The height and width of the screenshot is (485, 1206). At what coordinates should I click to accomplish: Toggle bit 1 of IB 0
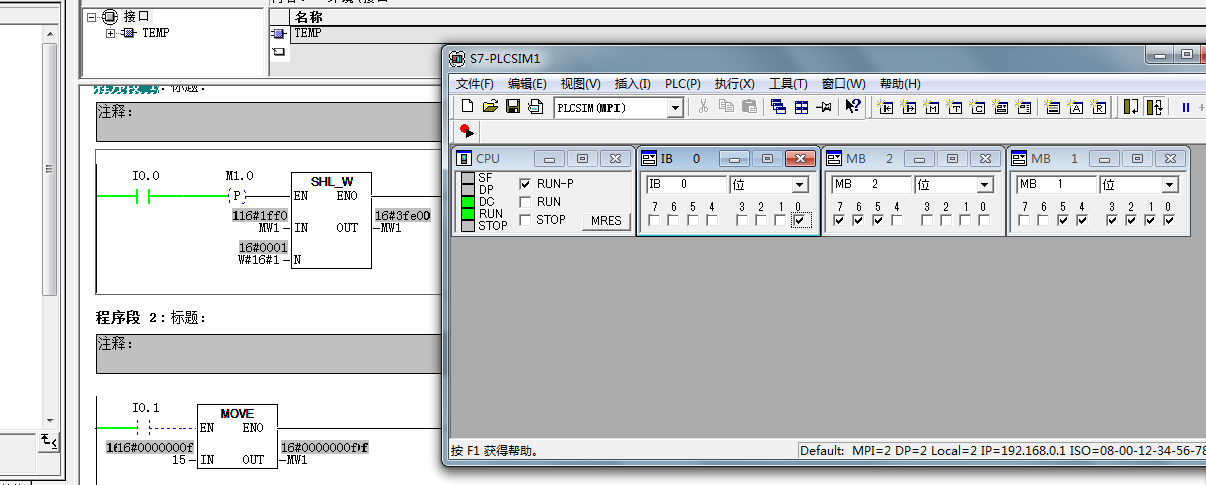pyautogui.click(x=780, y=220)
